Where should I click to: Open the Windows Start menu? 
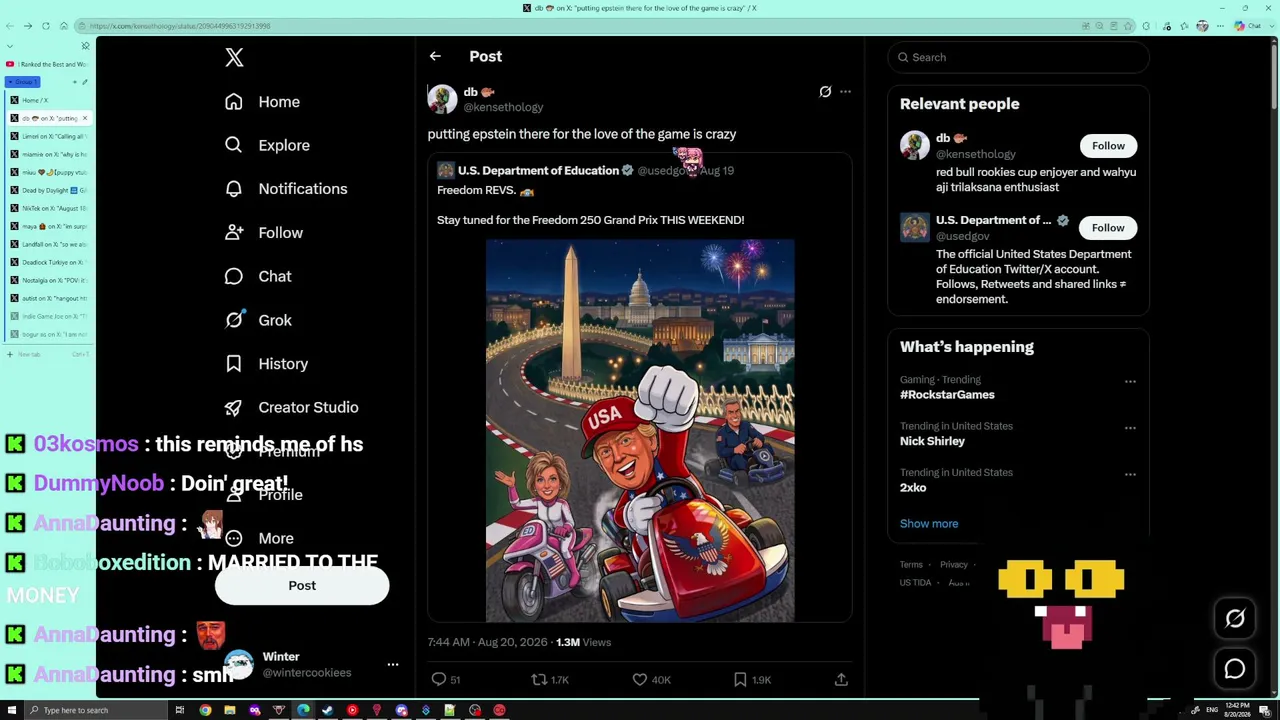11,710
